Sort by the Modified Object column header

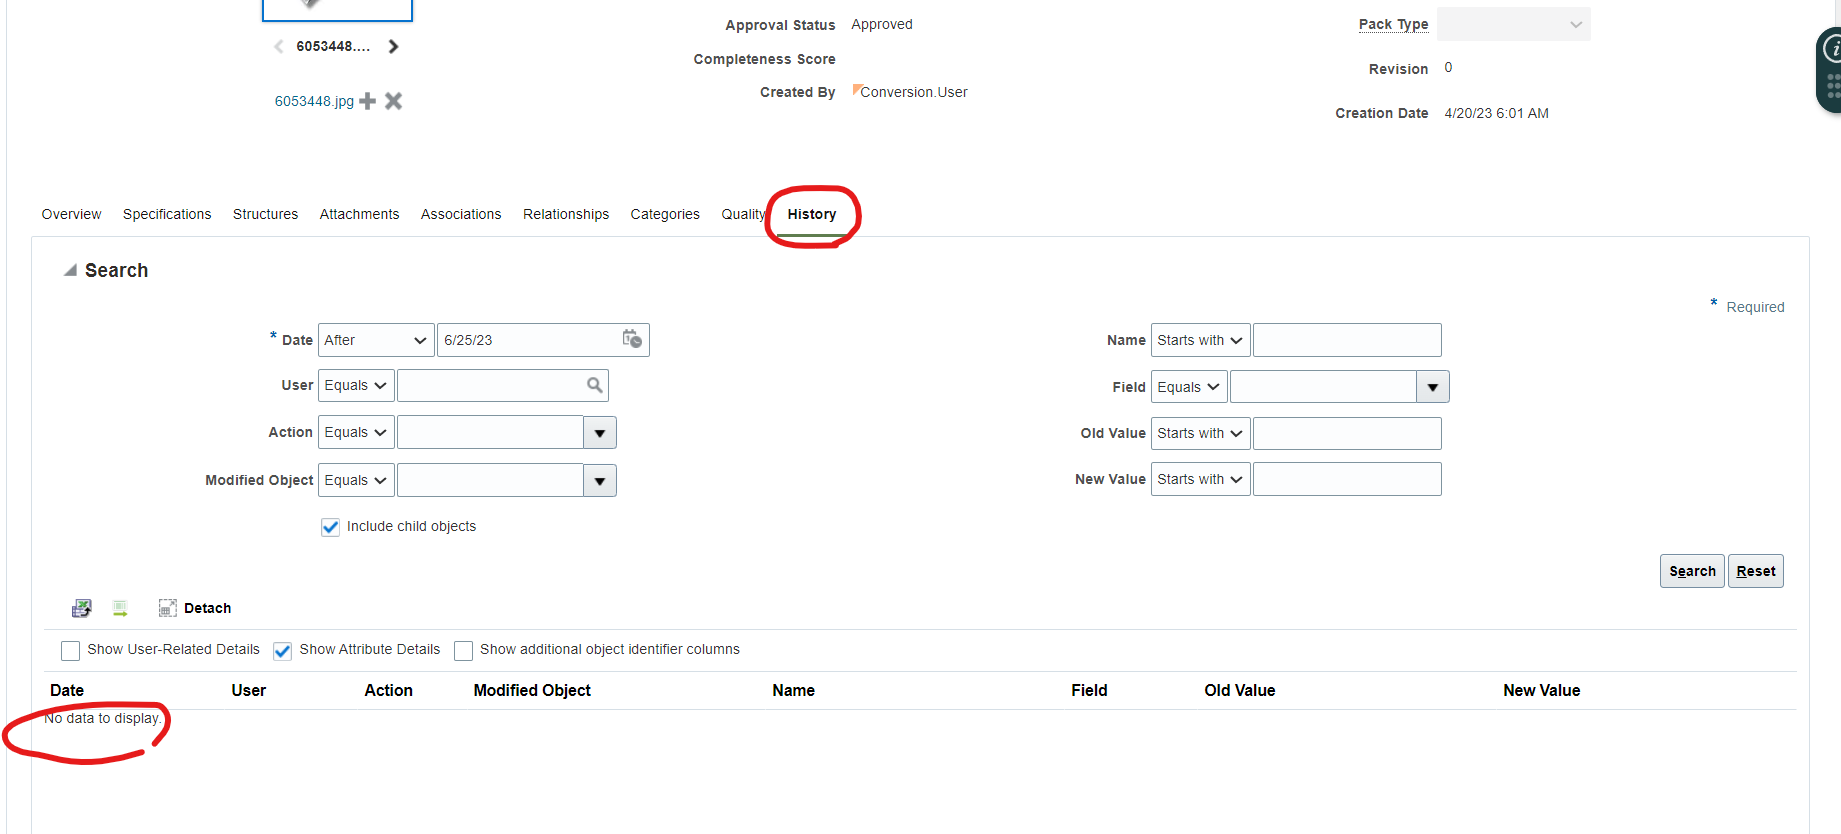coord(532,690)
